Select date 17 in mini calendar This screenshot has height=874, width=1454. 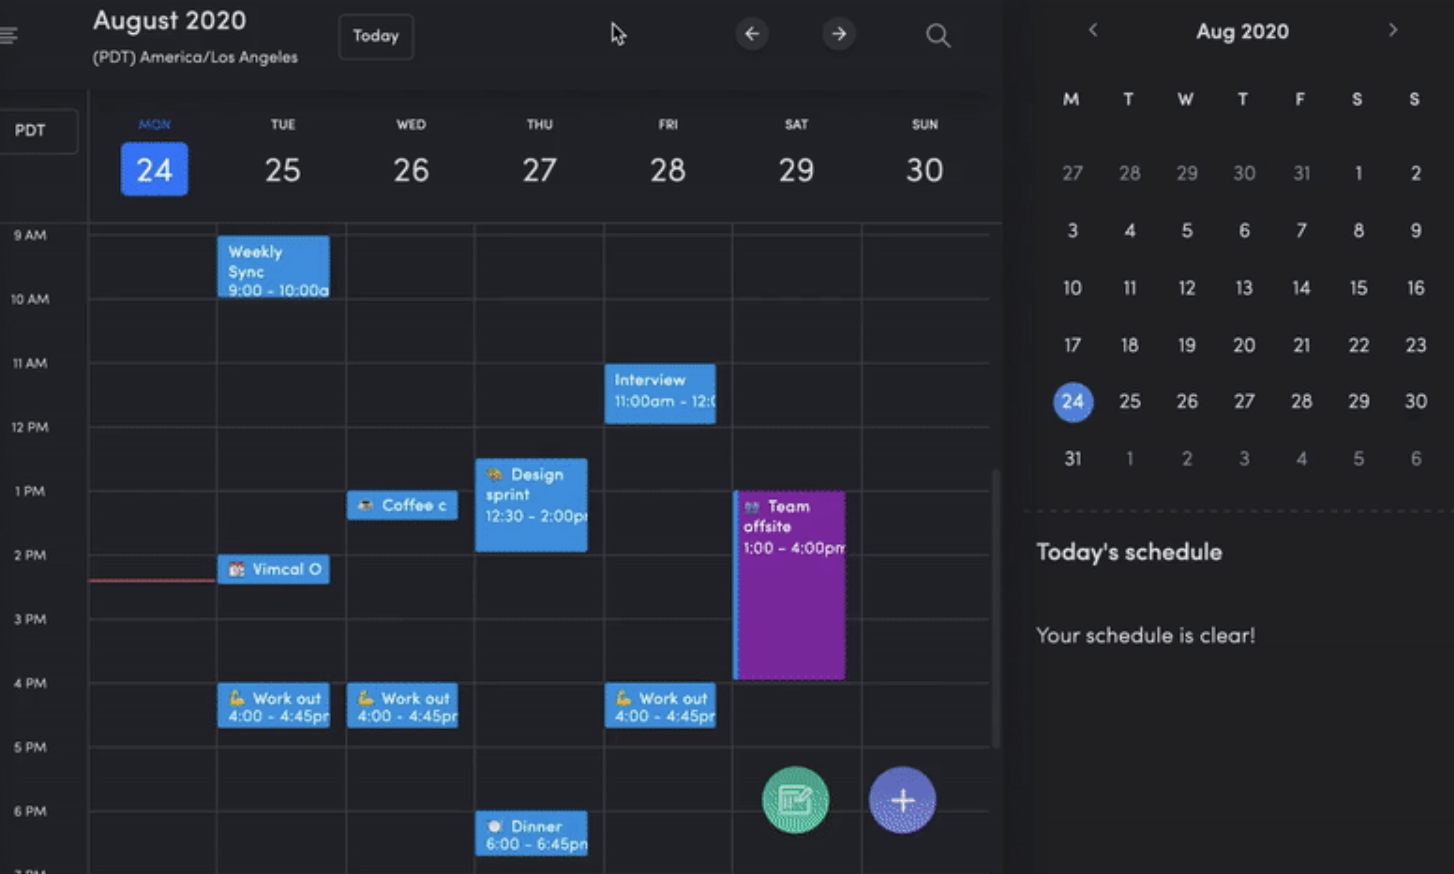1072,345
